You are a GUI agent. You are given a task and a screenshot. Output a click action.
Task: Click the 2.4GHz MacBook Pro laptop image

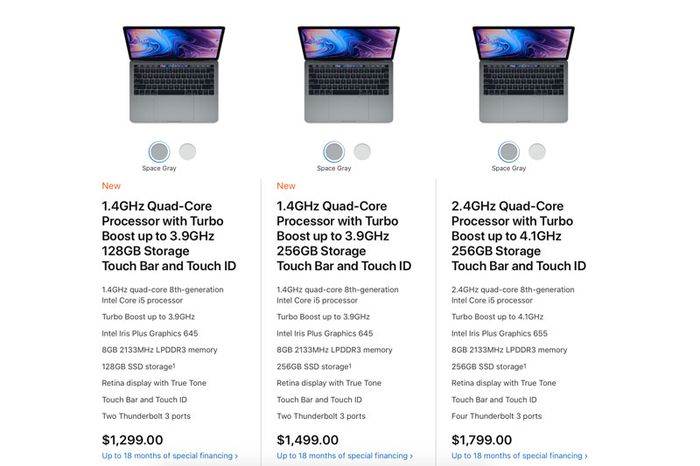click(x=524, y=75)
